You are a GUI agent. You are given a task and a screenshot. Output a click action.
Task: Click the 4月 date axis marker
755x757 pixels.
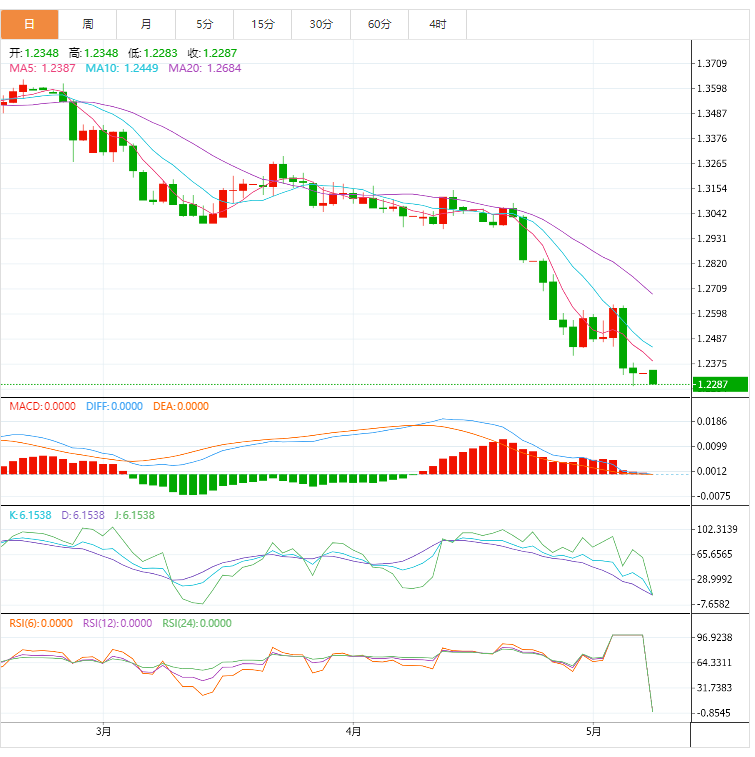[x=353, y=731]
